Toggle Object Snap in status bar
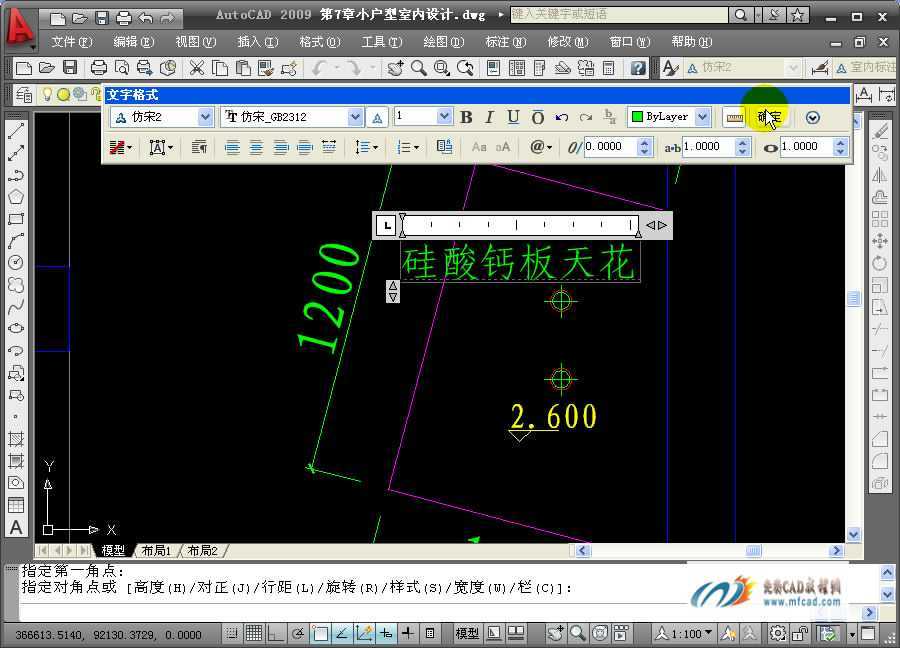This screenshot has width=900, height=648. coord(320,634)
